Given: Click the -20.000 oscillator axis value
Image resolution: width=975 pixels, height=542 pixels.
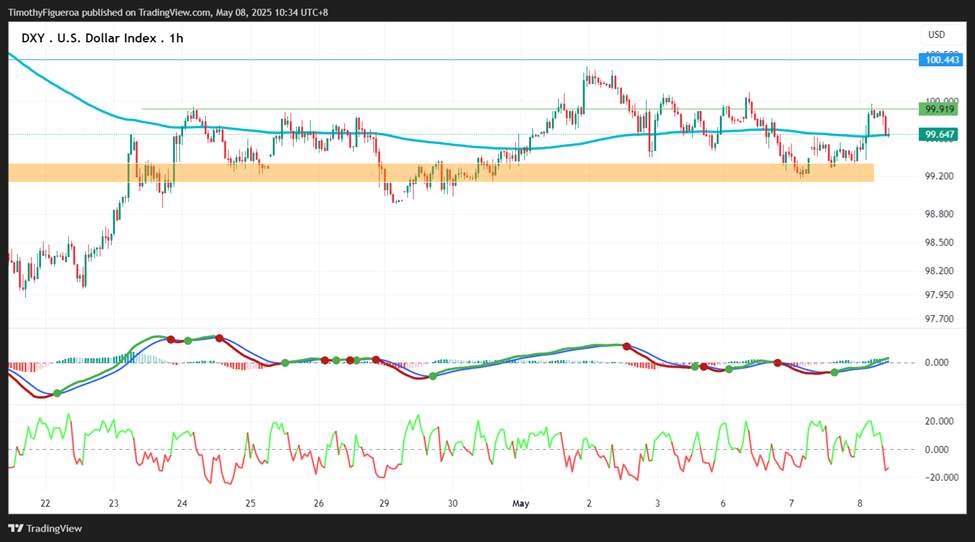Looking at the screenshot, I should pos(939,477).
